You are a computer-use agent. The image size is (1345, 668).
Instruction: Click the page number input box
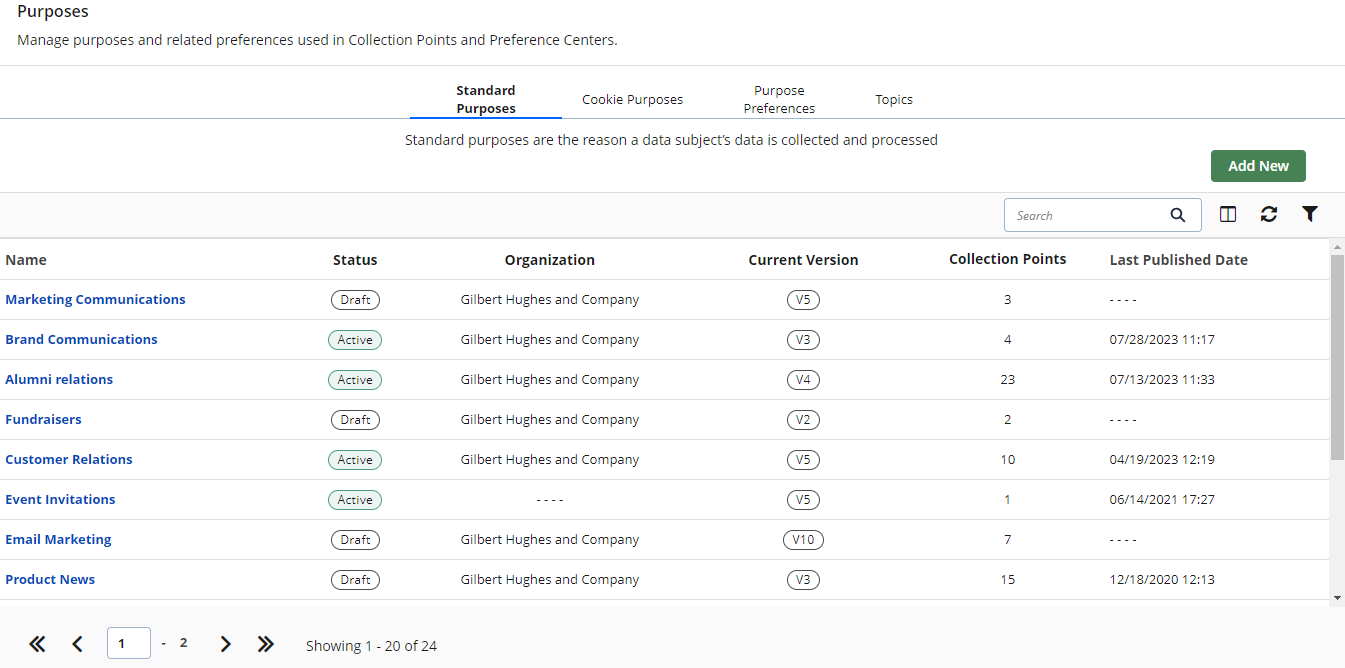(x=128, y=643)
